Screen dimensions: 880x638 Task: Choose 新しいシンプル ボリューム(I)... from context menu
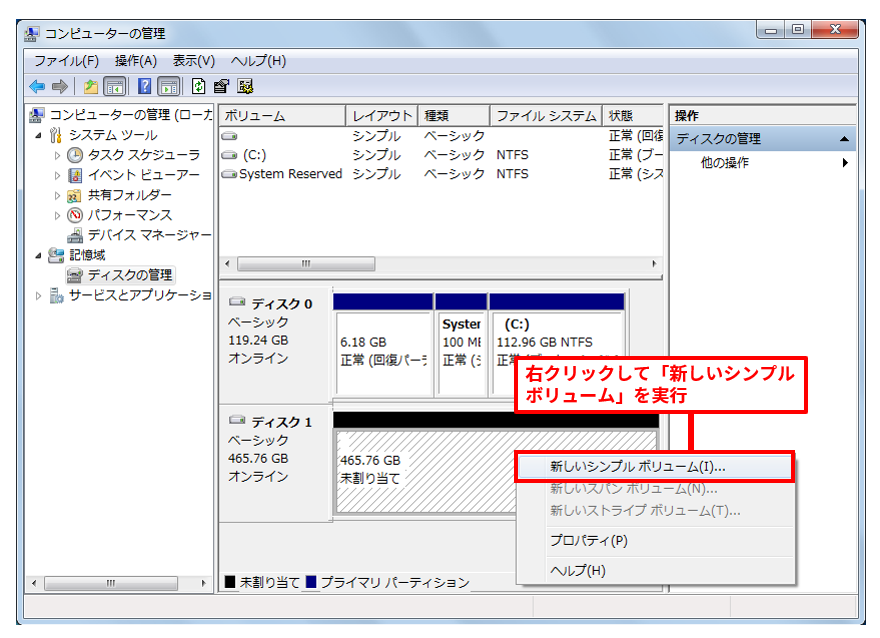coord(654,467)
